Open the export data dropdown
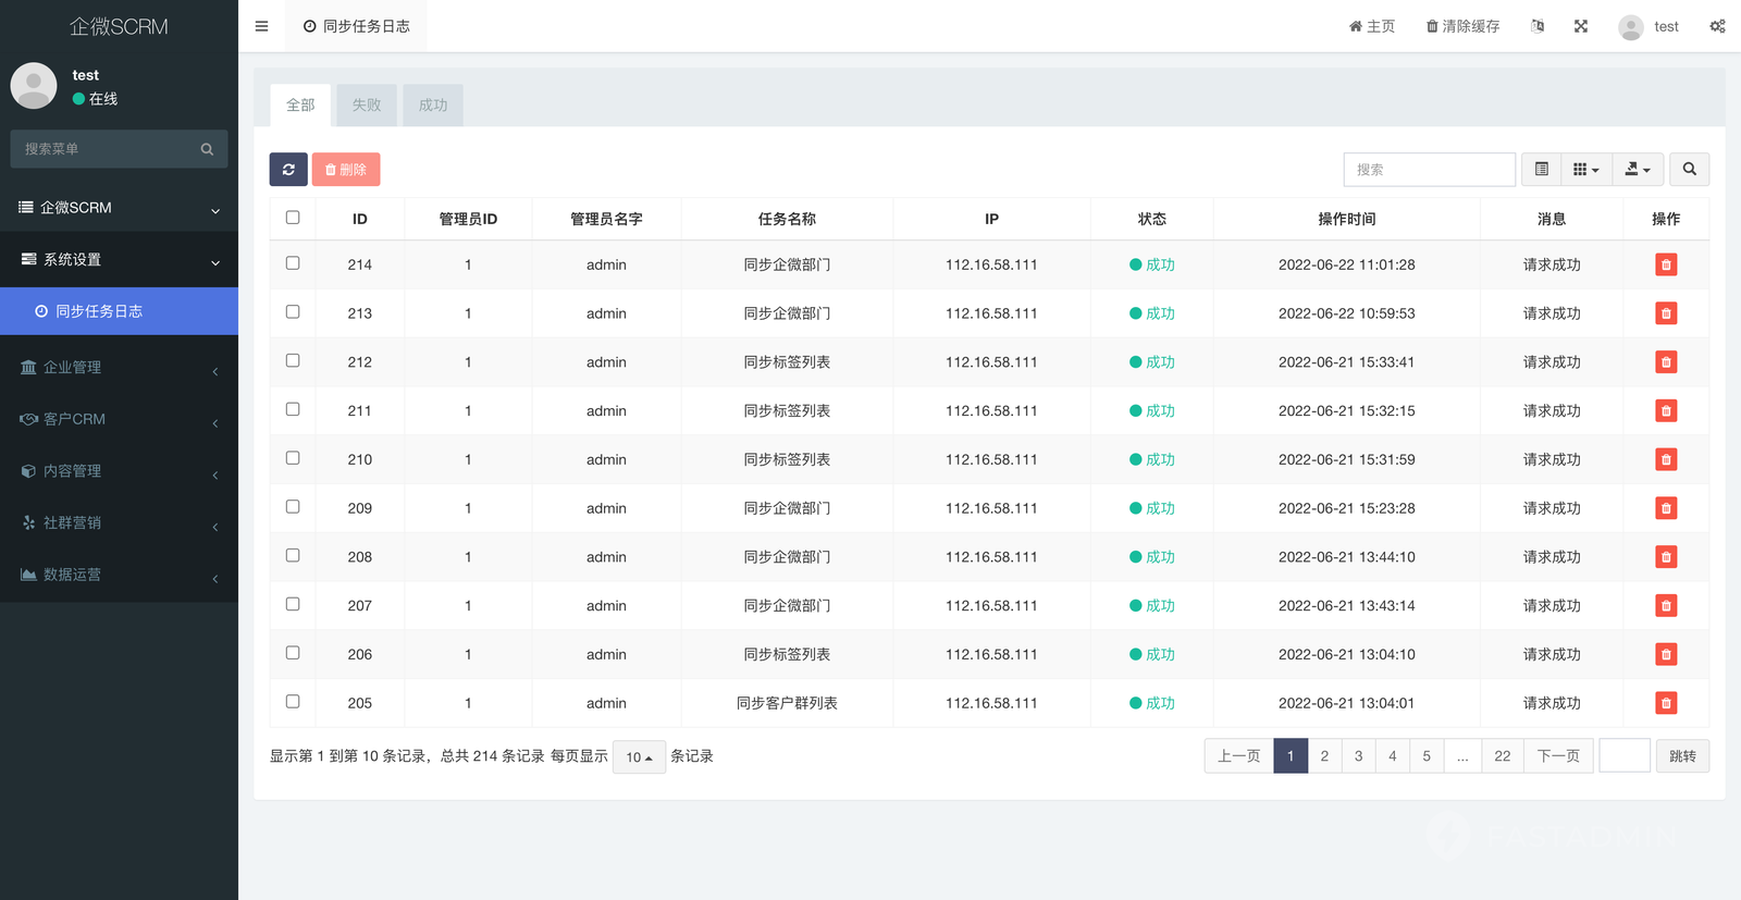The image size is (1741, 900). [1637, 169]
